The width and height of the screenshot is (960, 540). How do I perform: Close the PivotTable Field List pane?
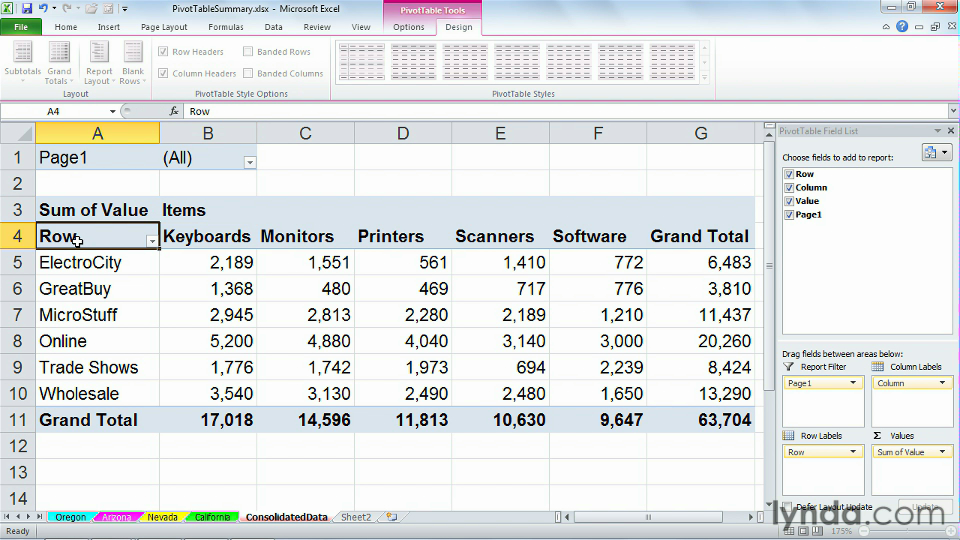coord(951,130)
